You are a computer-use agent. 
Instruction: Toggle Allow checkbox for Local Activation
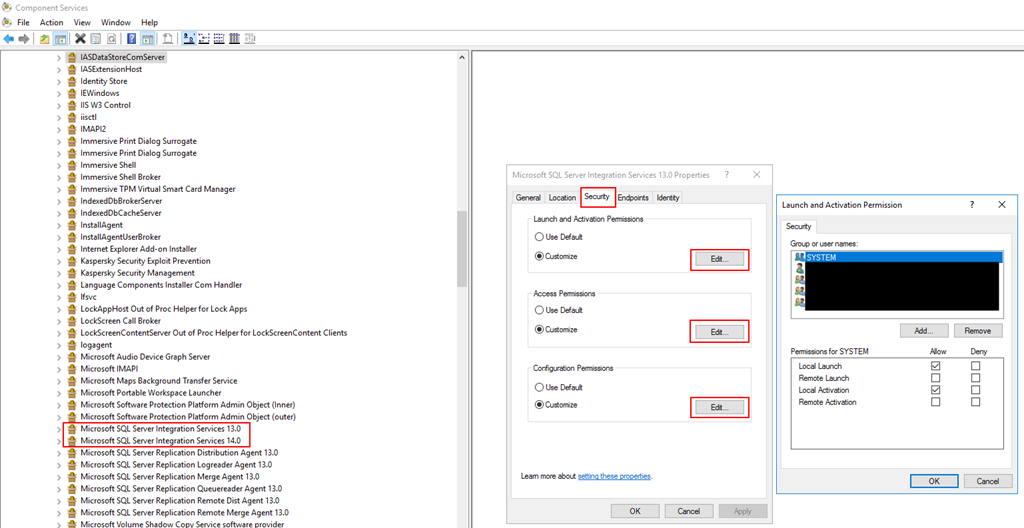point(936,390)
